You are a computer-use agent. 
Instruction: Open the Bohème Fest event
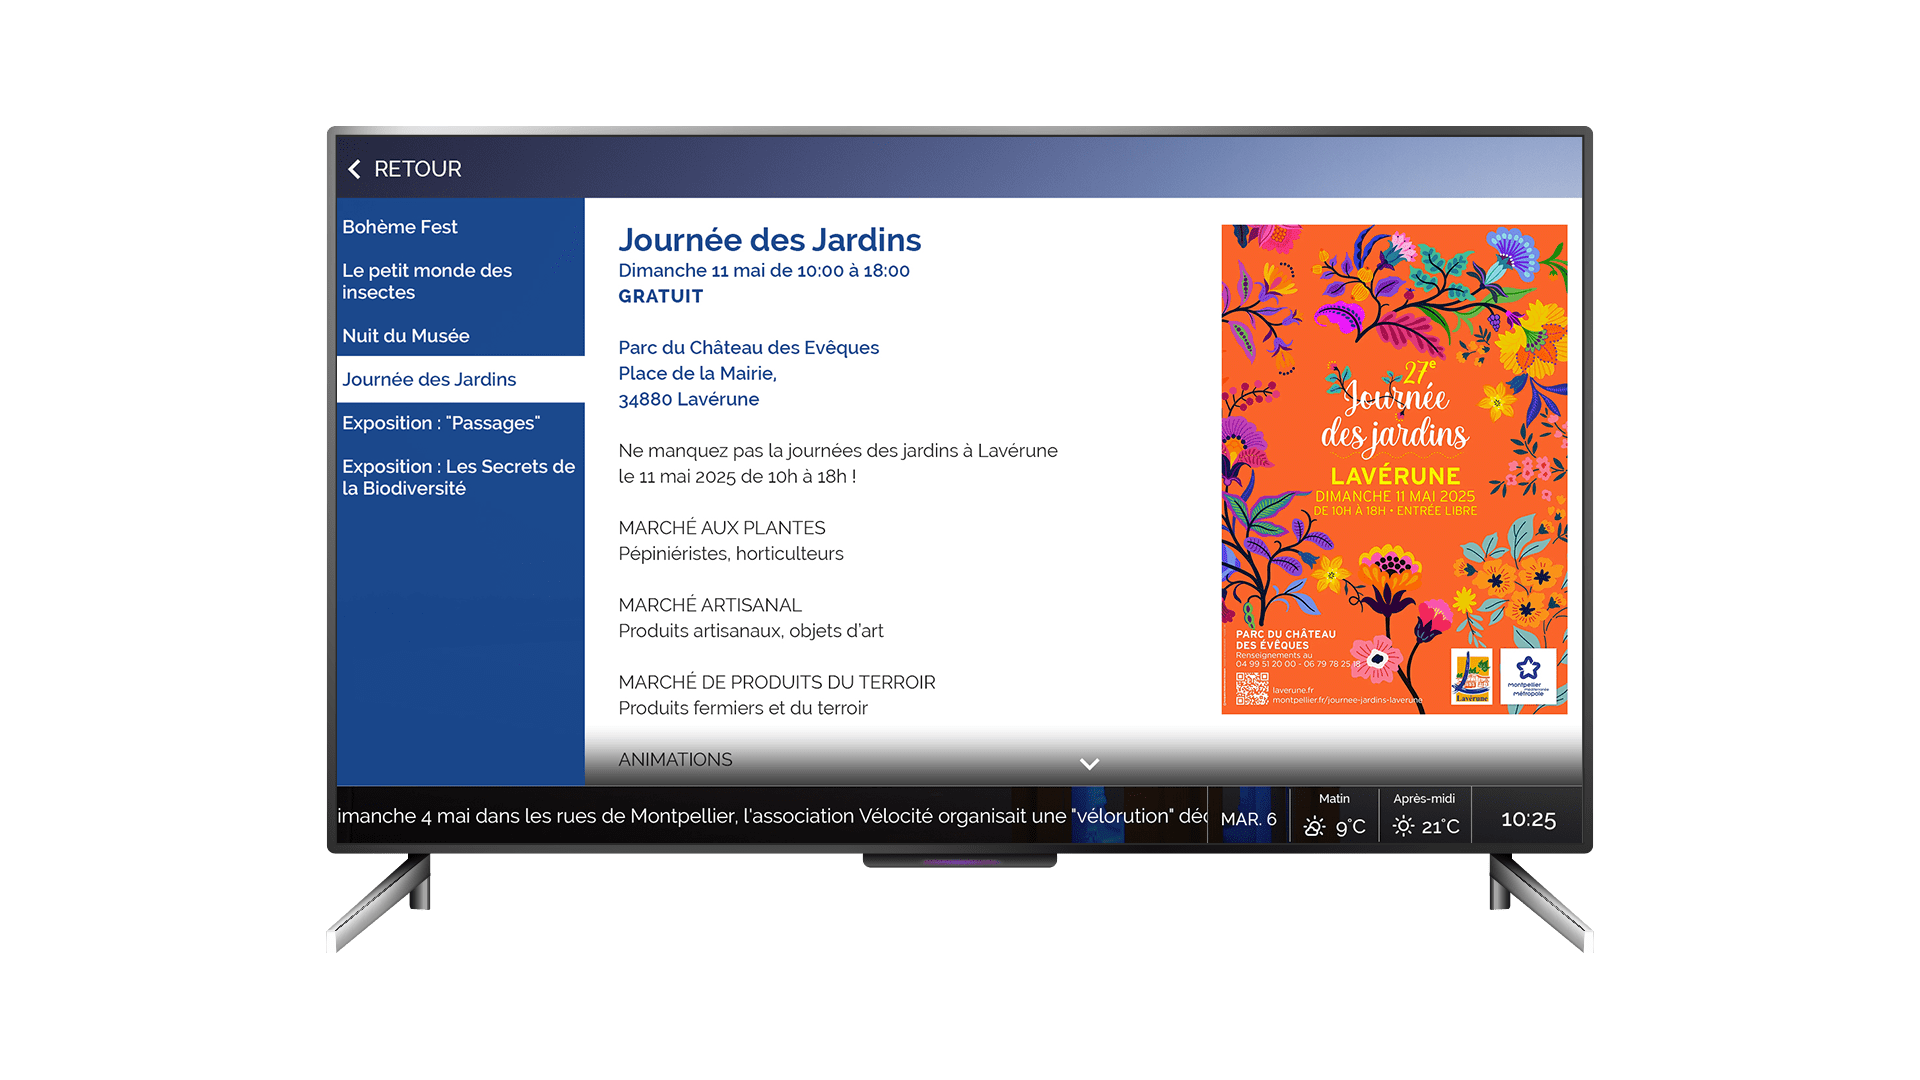(460, 227)
